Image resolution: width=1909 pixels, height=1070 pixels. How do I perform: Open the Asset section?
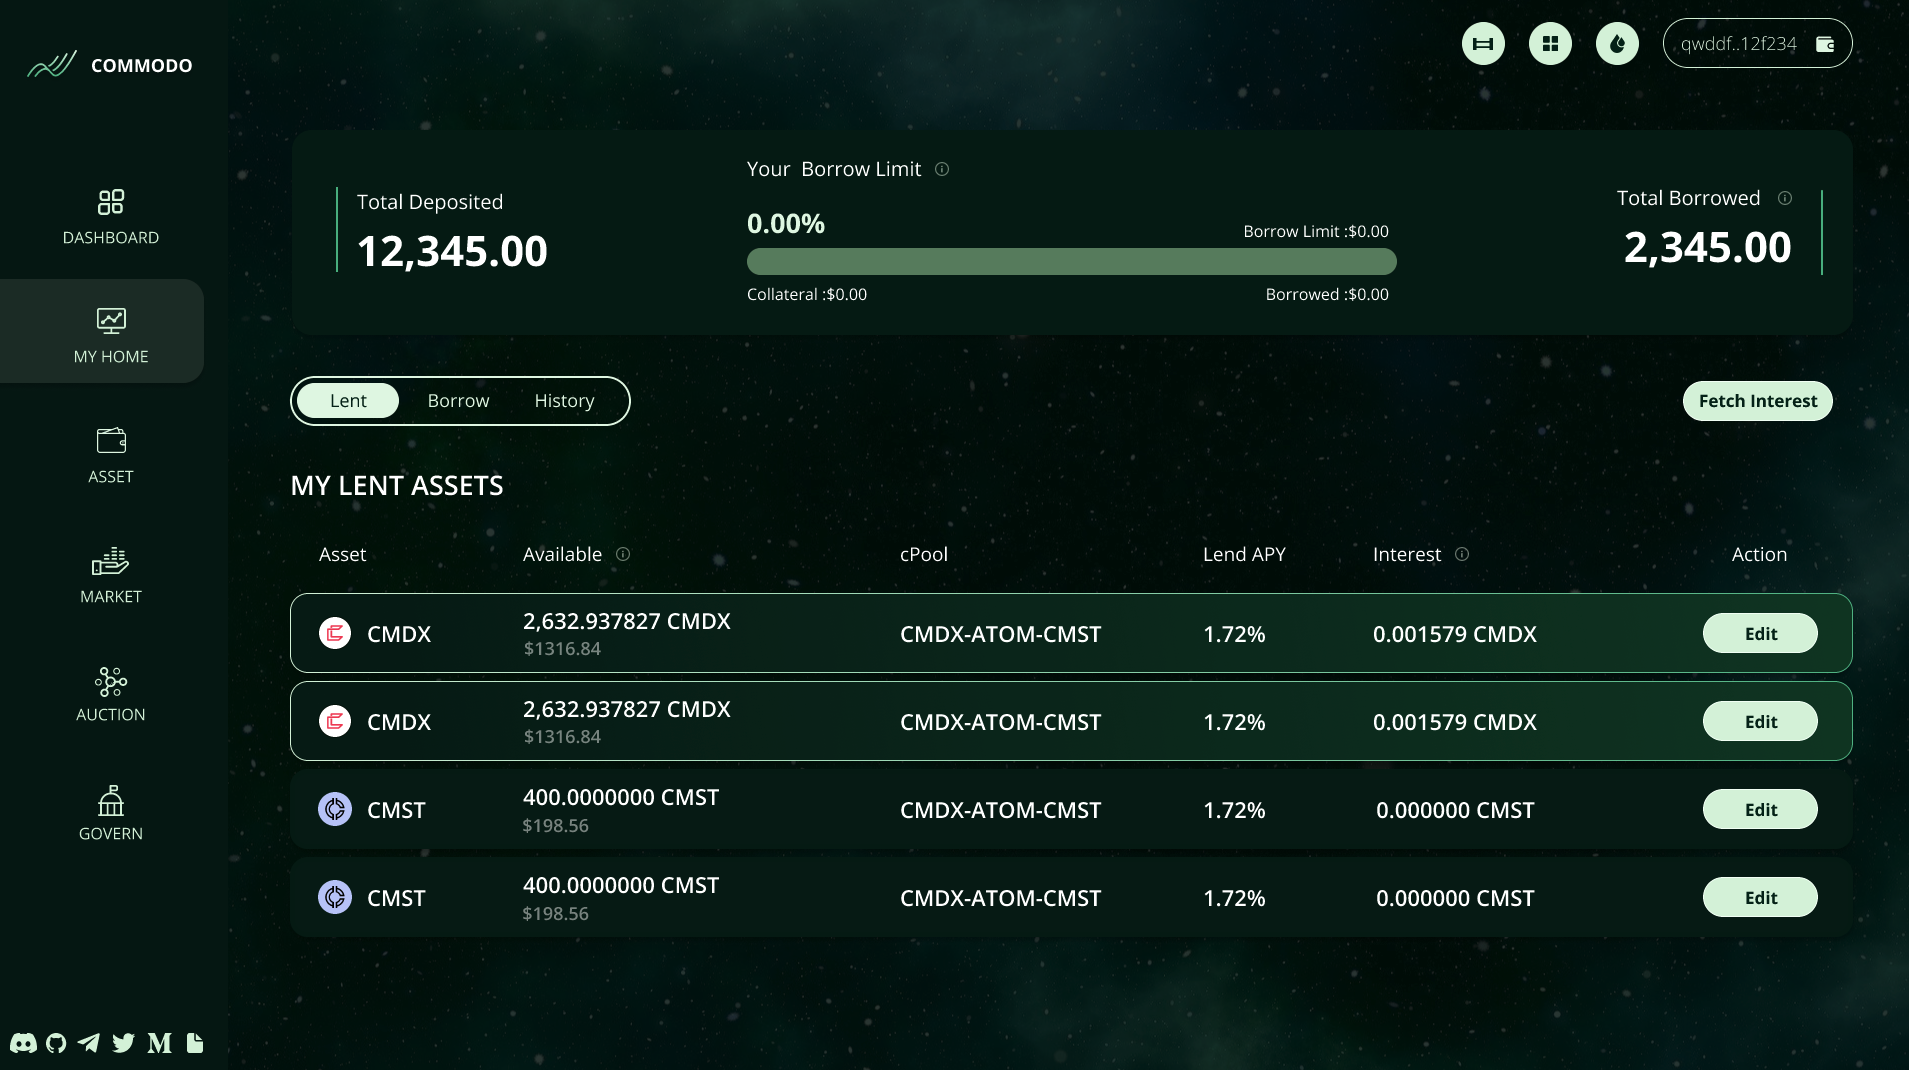point(110,455)
